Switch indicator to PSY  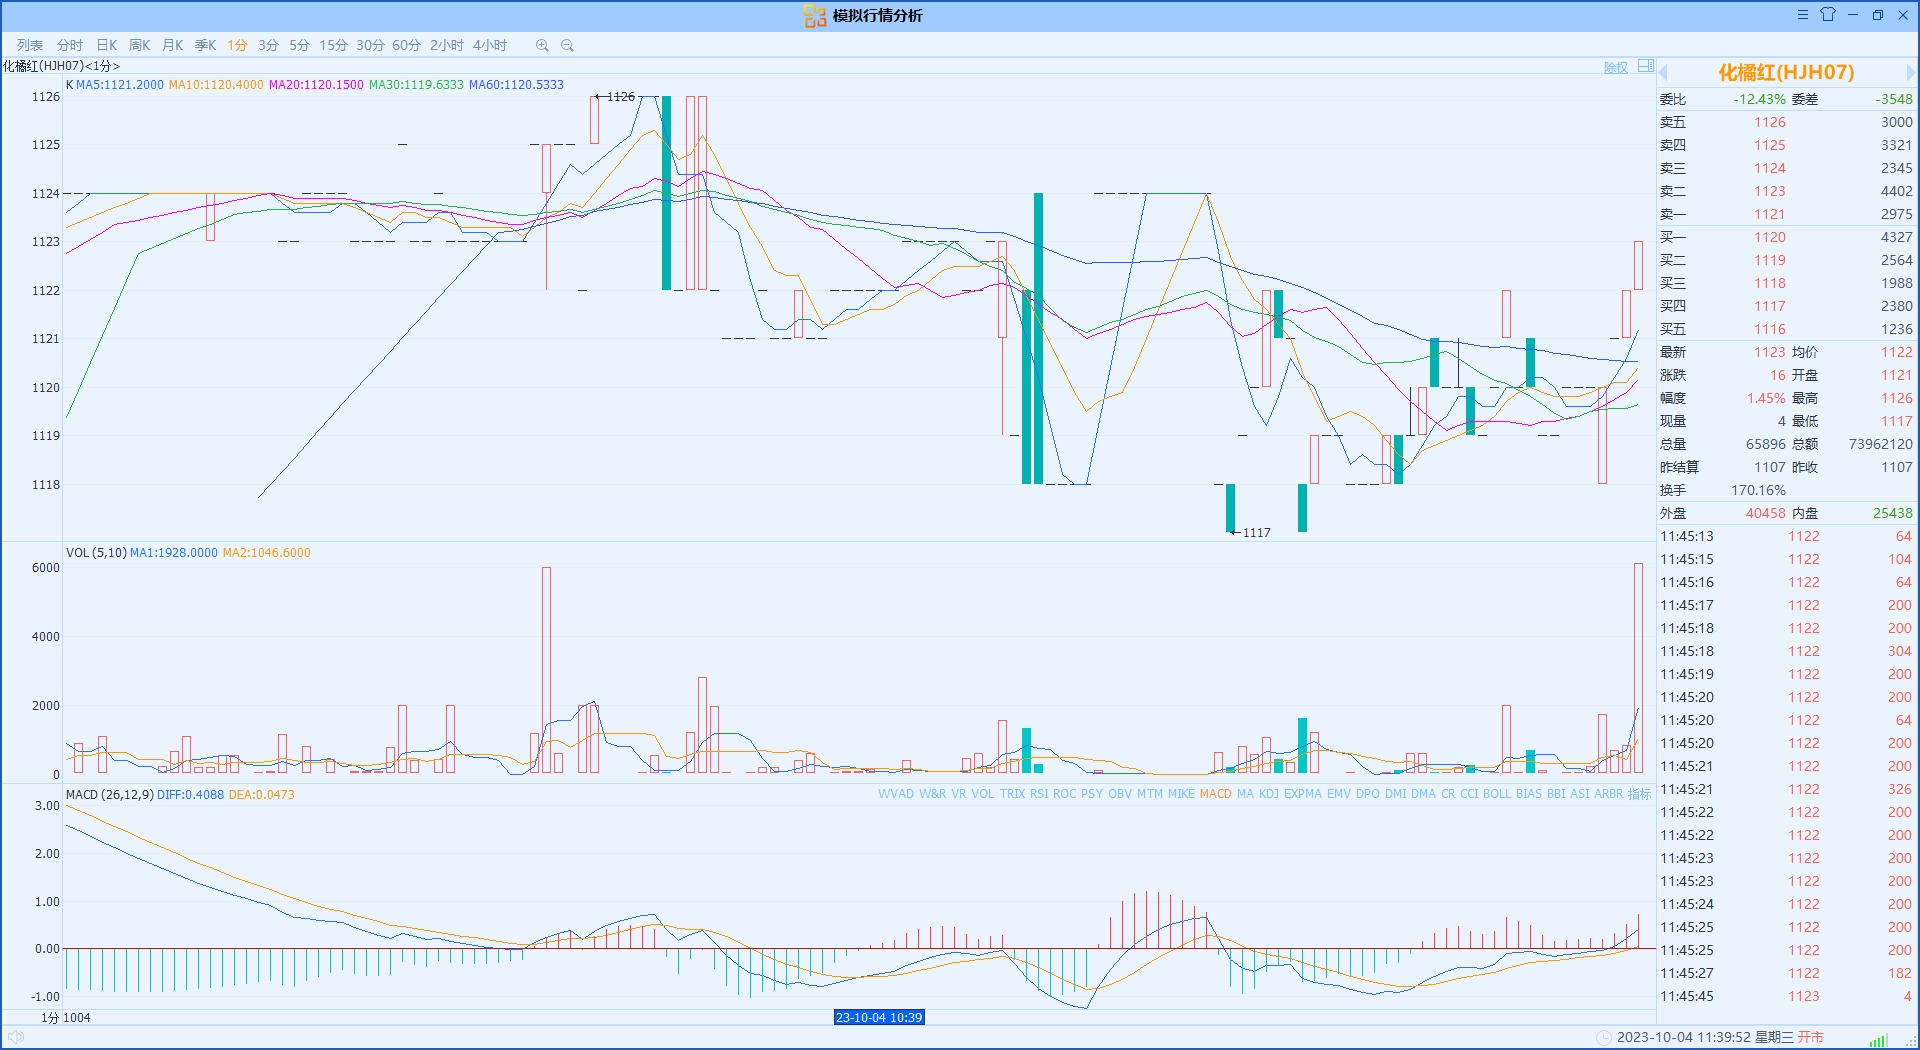[1092, 794]
